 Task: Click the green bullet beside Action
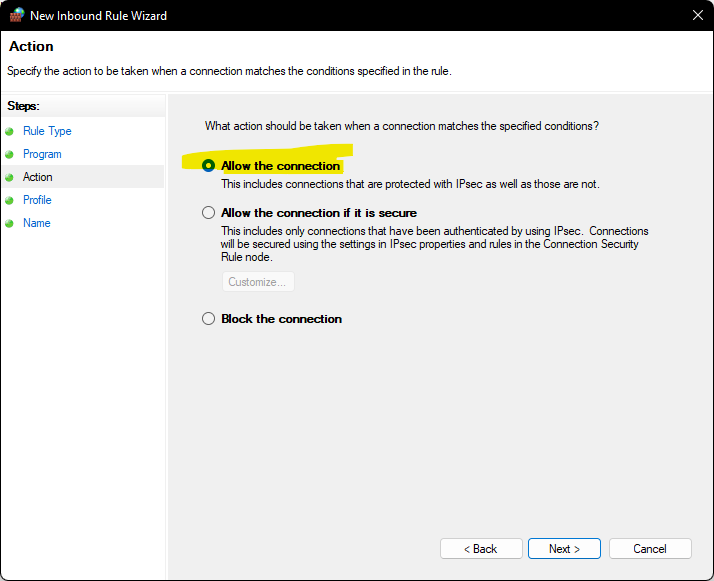pyautogui.click(x=9, y=178)
